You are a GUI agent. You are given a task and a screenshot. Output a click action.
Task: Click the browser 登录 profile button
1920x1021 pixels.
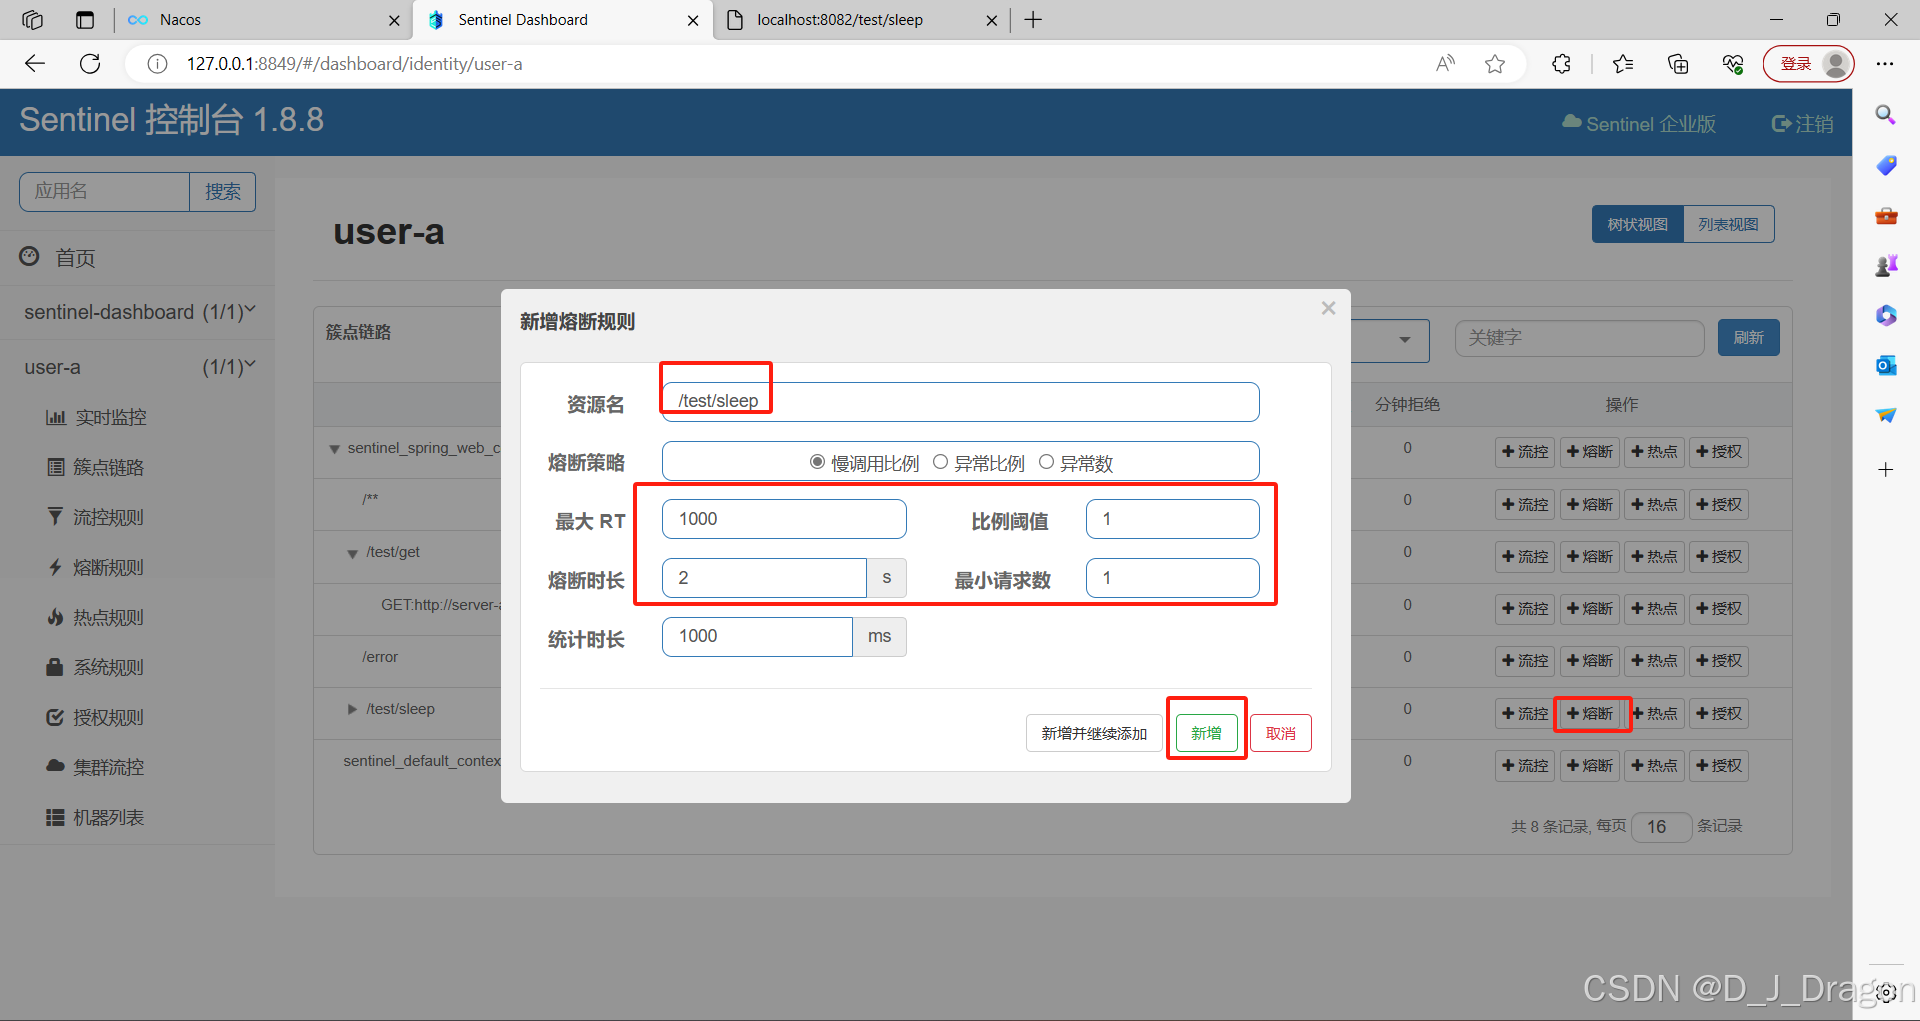[1808, 64]
